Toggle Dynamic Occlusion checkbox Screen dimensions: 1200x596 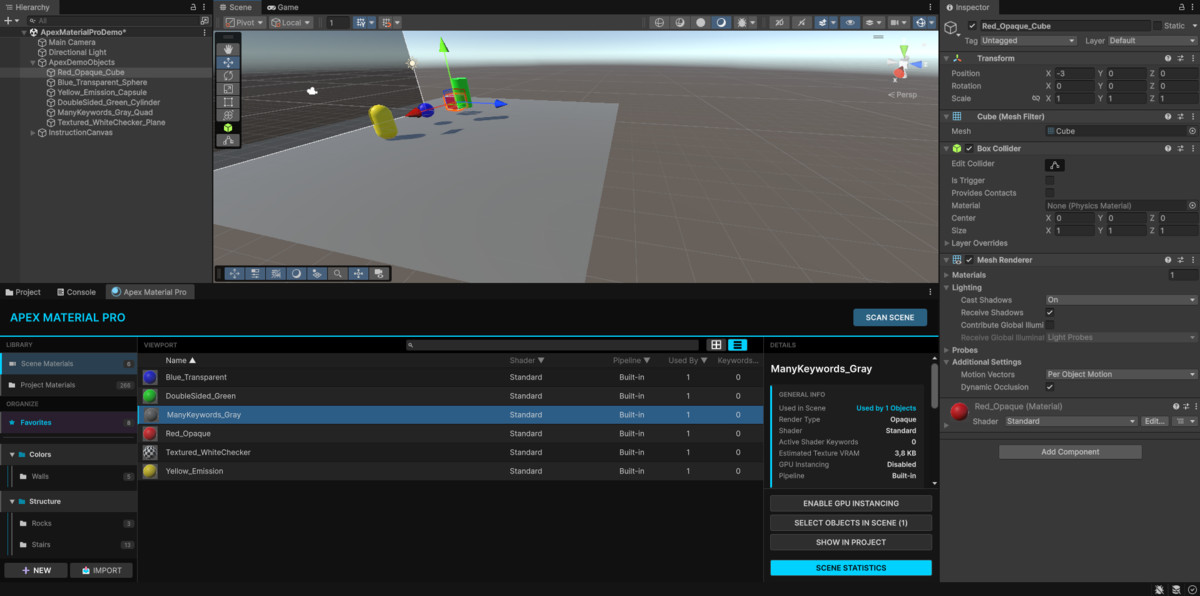1050,387
